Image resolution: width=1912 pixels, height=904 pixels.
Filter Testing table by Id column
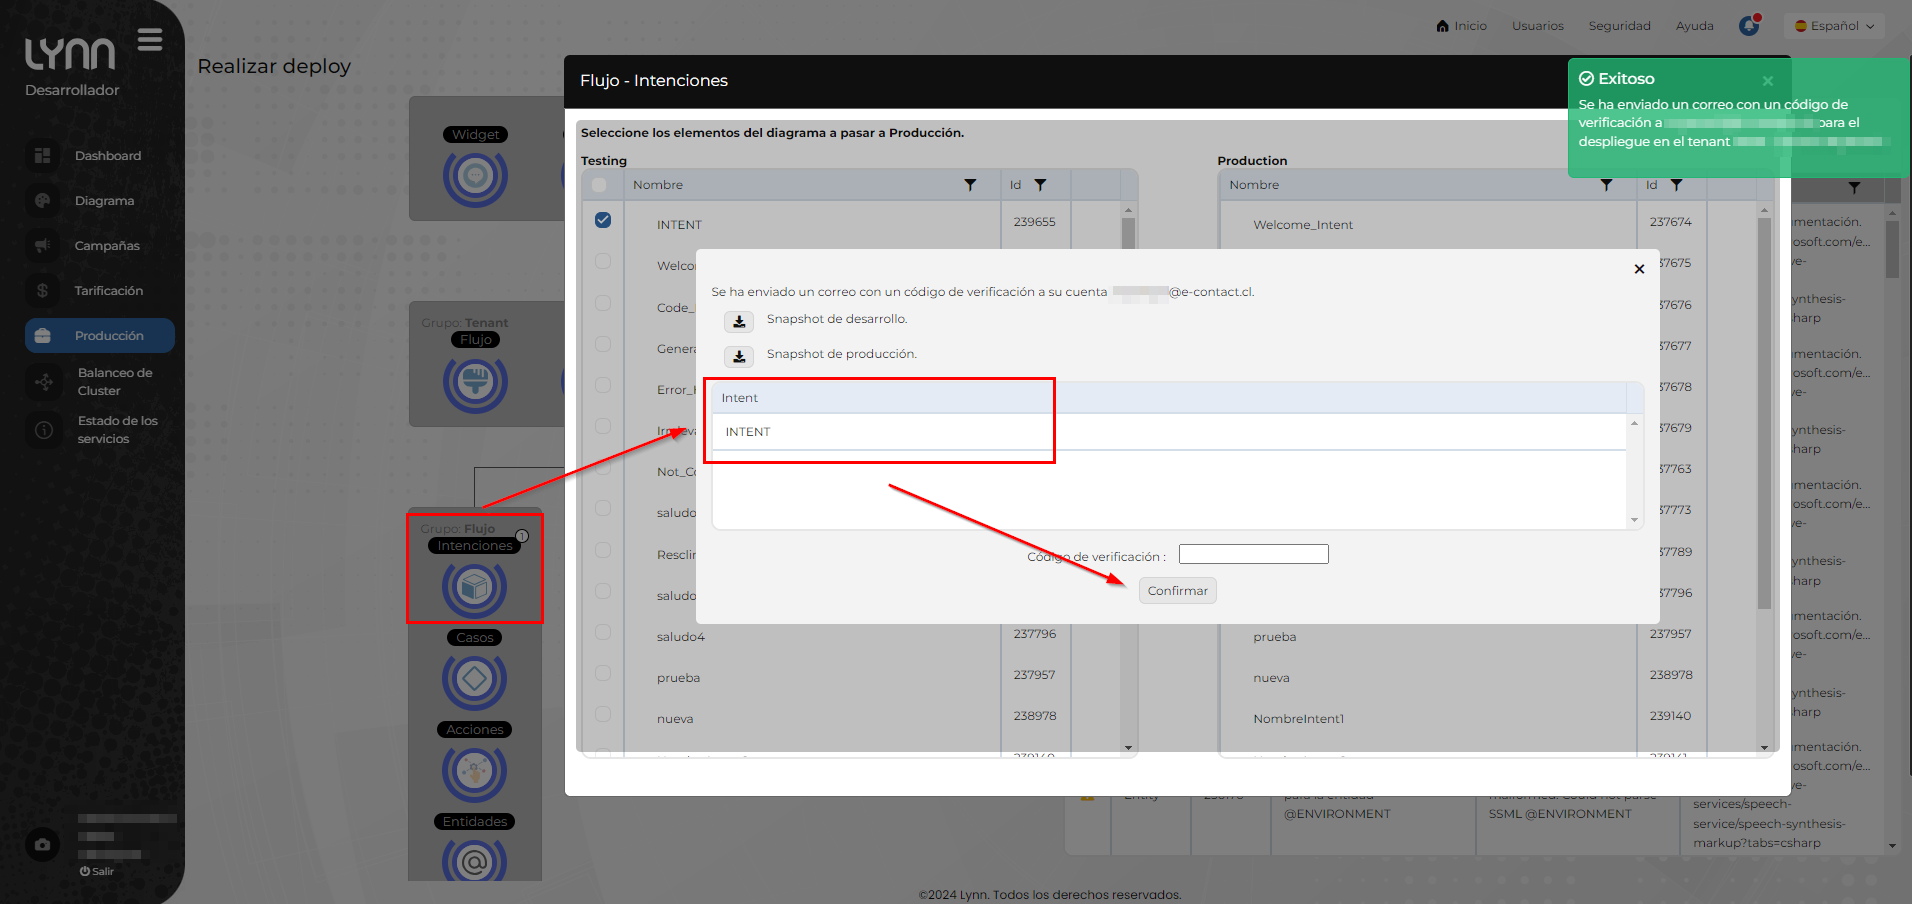(x=1040, y=185)
